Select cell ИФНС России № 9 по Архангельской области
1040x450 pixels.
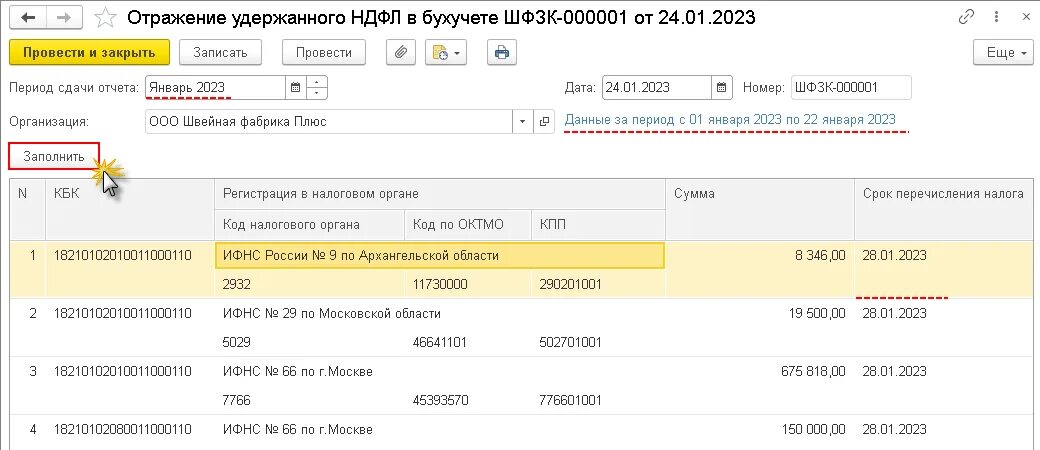tap(440, 256)
